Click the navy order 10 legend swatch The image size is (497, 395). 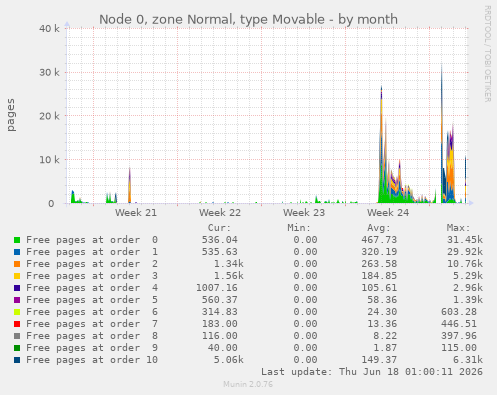(x=17, y=360)
